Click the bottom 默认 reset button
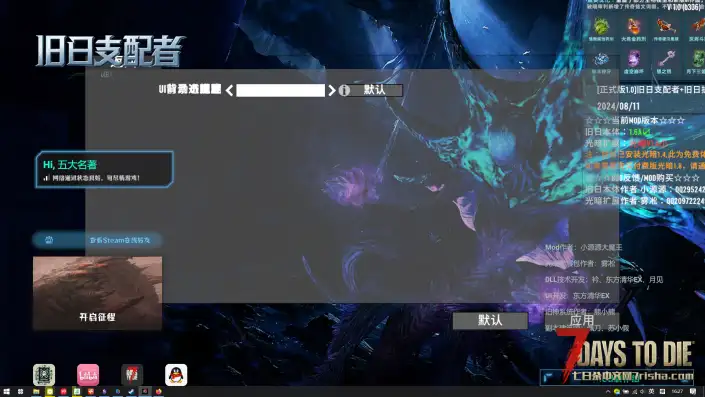The image size is (705, 397). 490,321
